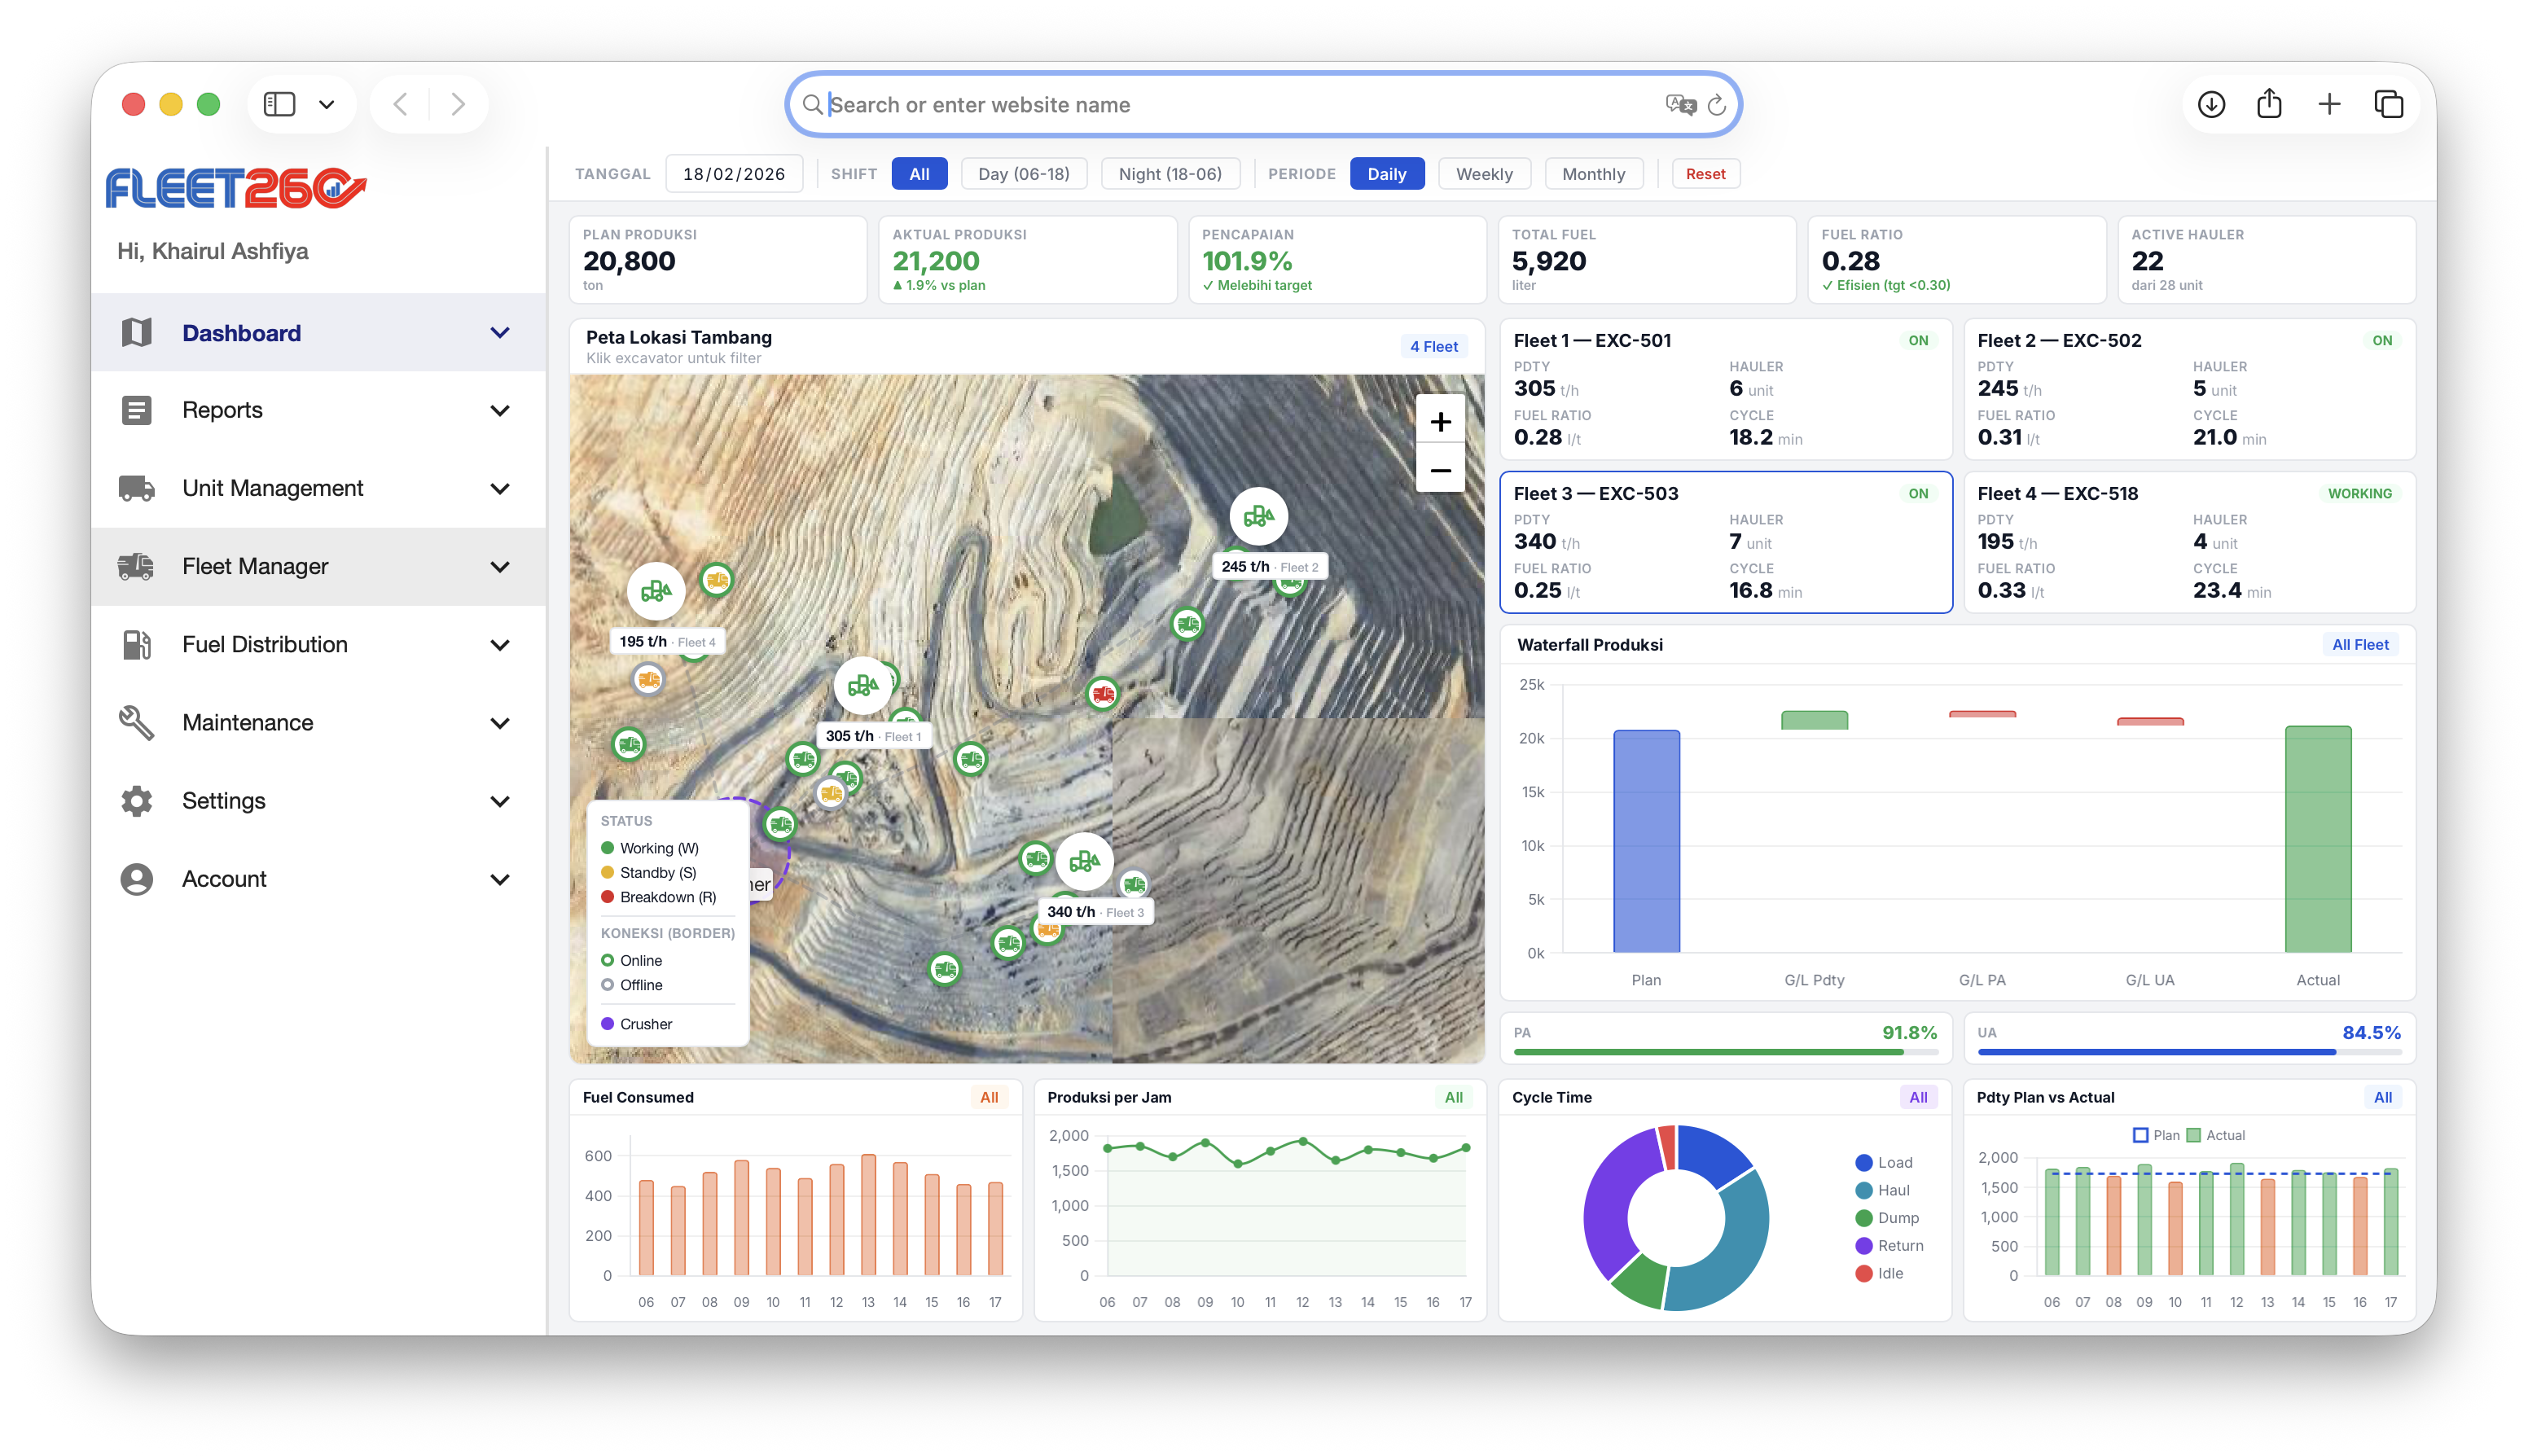Select the All shift filter
This screenshot has height=1456, width=2528.
click(919, 174)
